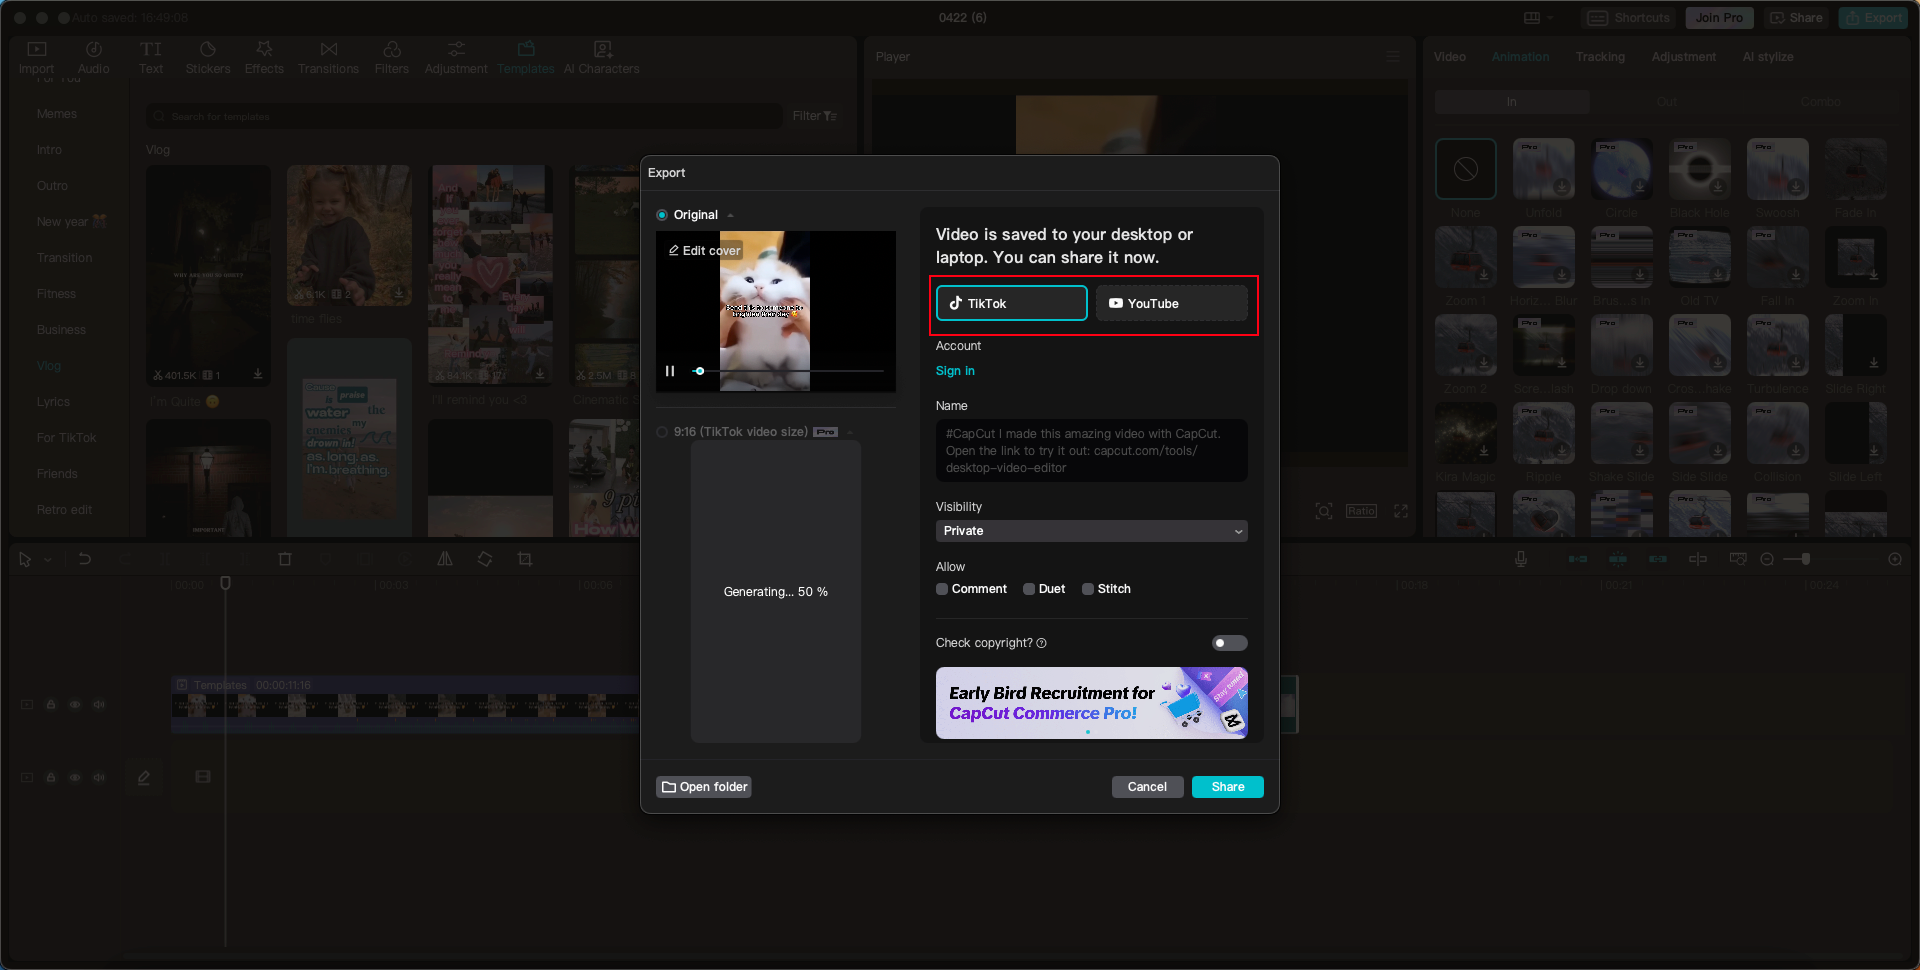Open the Memes template category
The height and width of the screenshot is (970, 1920).
coord(57,114)
